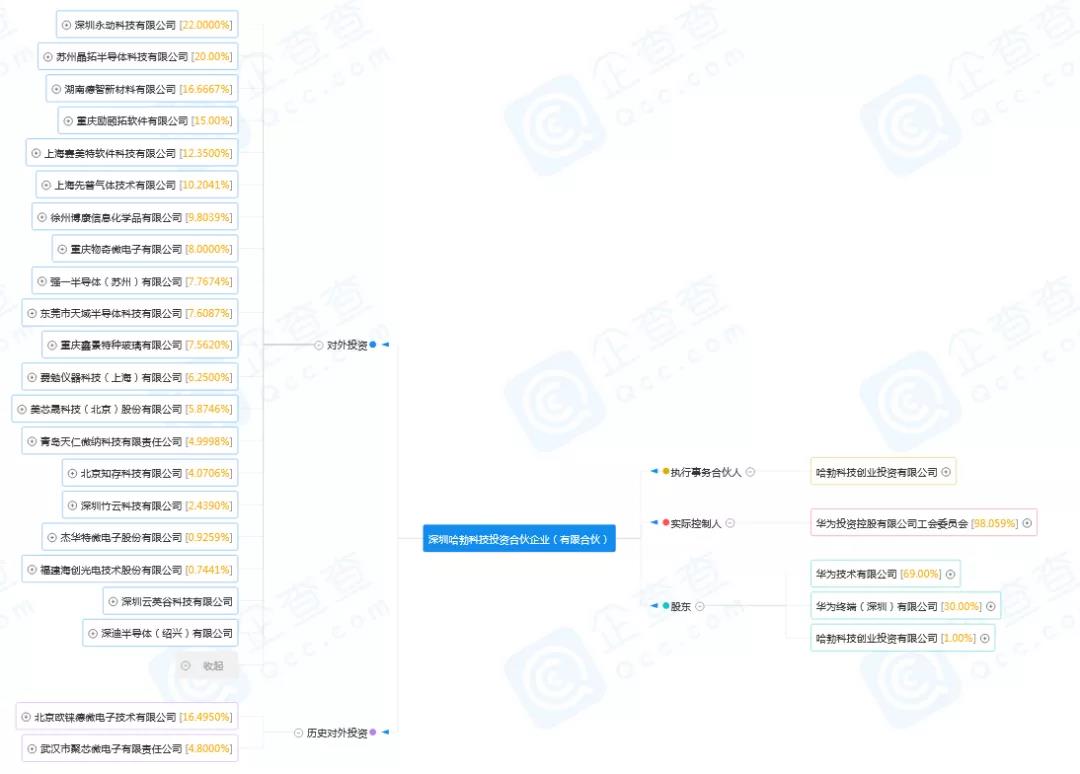Viewport: 1080px width, 774px height.
Task: Select the central node 深圳哈勃科技投资合伙企业
Action: (x=519, y=537)
